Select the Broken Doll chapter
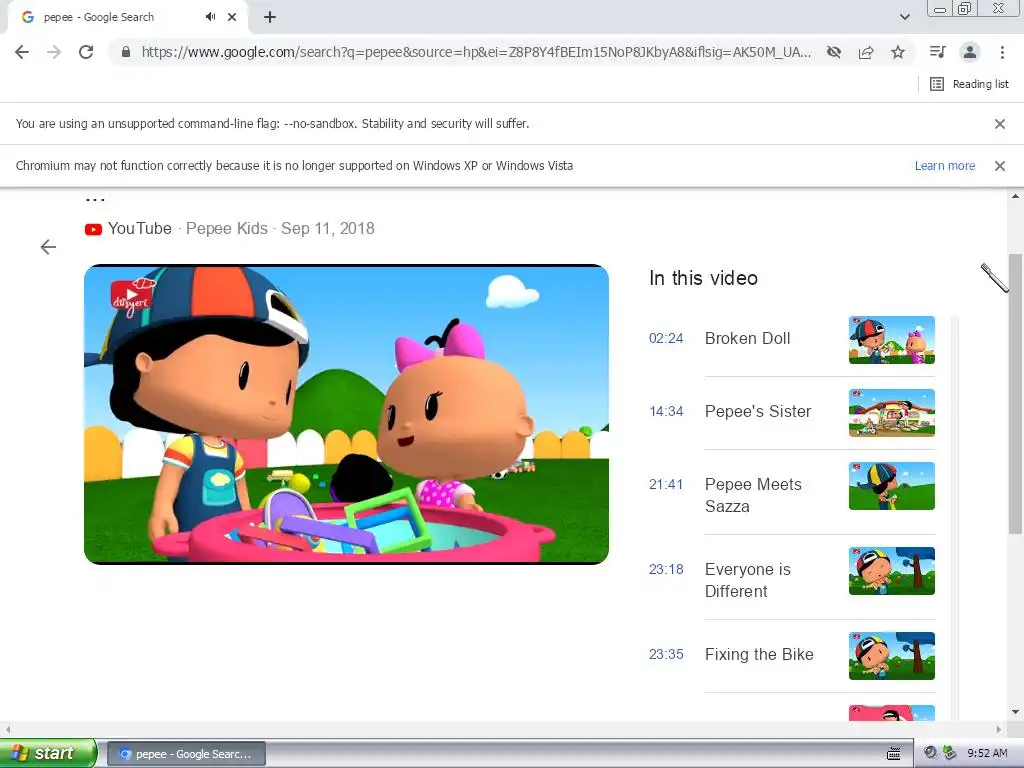Image resolution: width=1024 pixels, height=768 pixels. (x=747, y=338)
